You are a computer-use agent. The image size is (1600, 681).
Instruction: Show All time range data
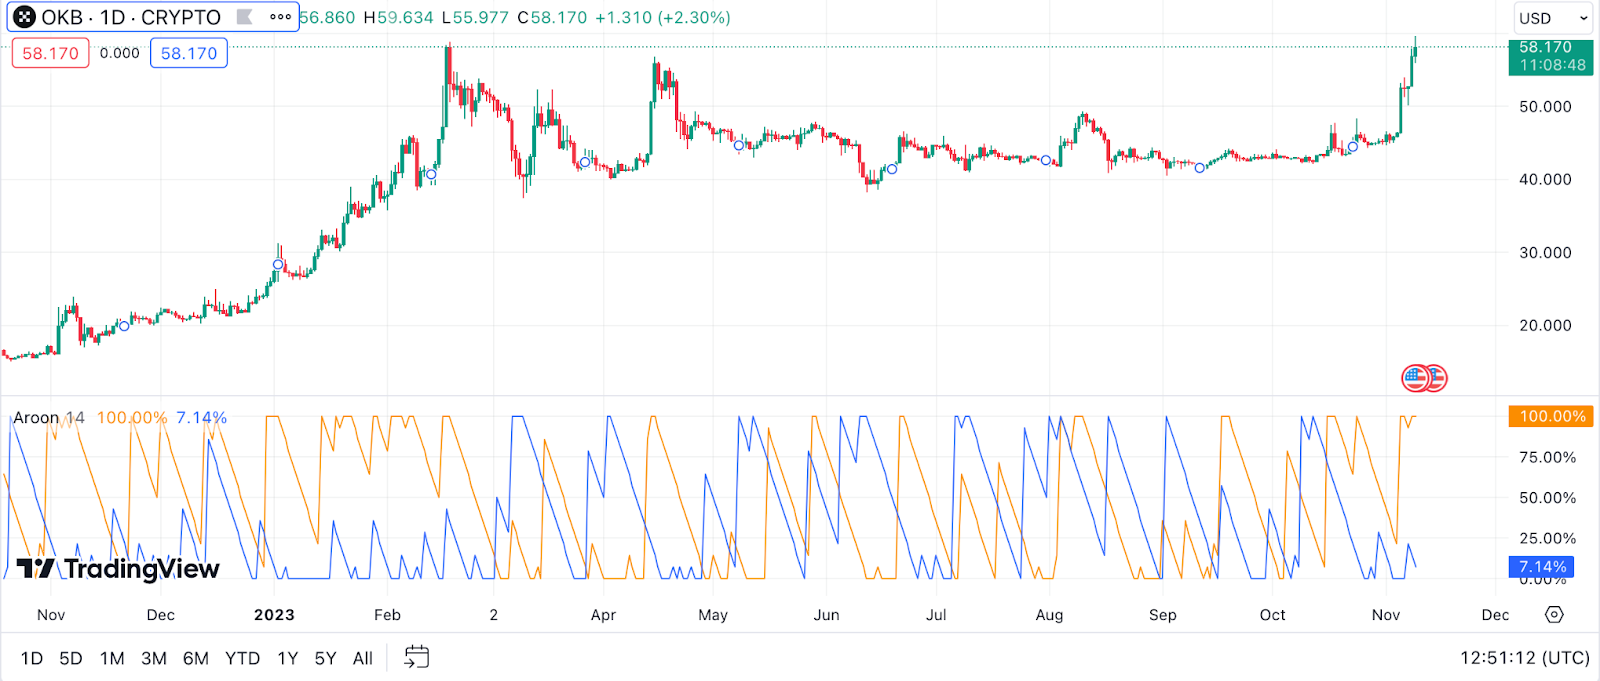point(363,658)
